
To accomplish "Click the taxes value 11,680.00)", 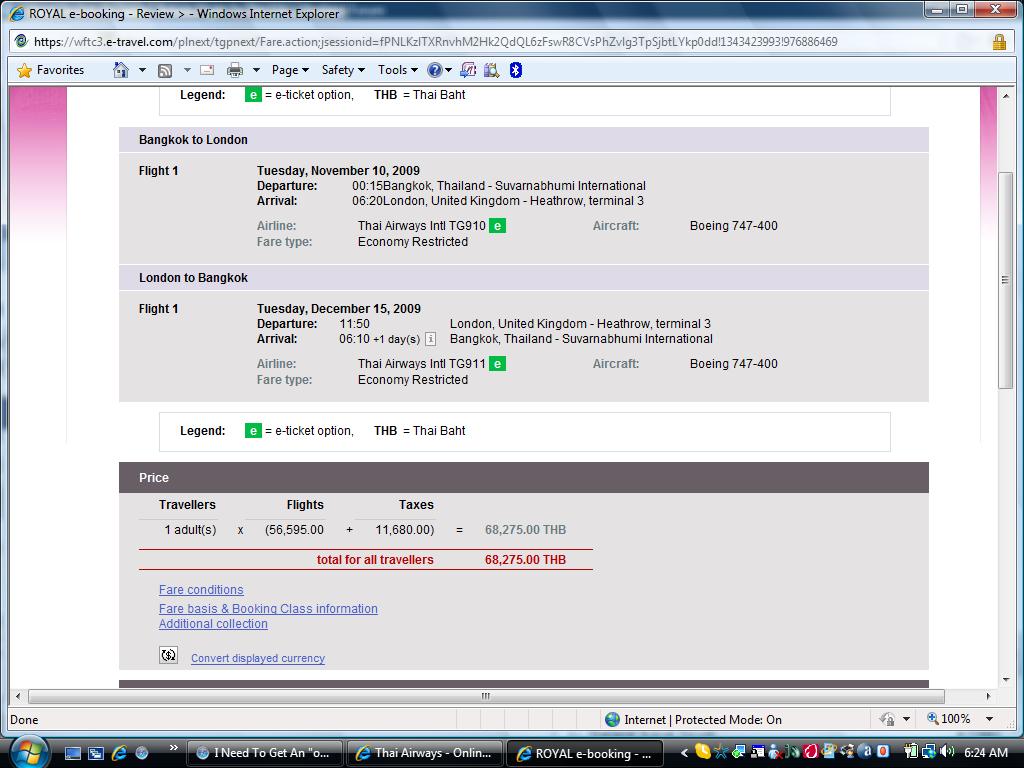I will point(404,530).
